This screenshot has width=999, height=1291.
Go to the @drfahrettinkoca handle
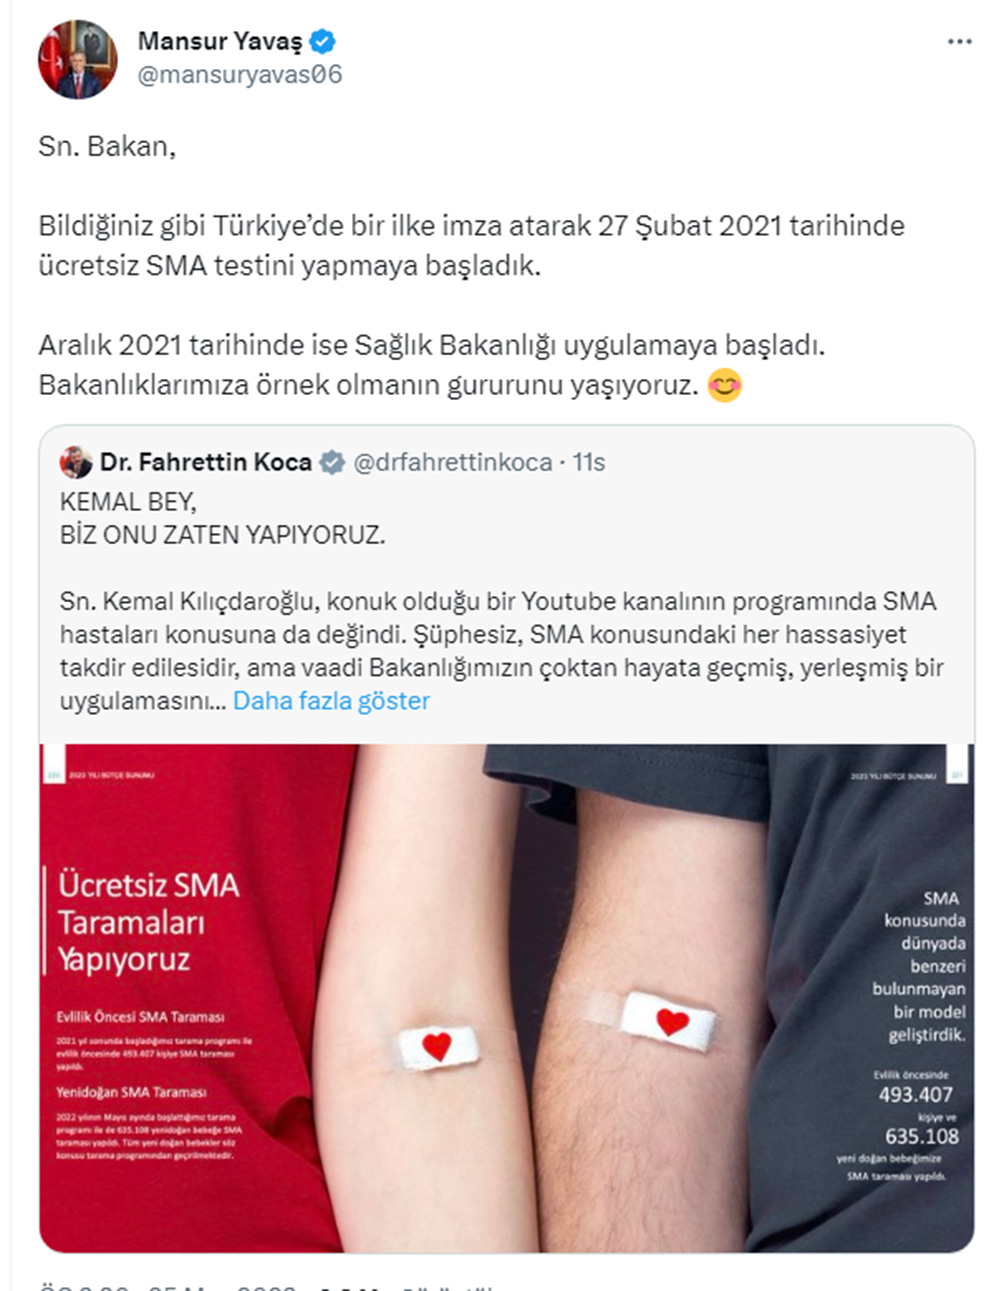point(453,462)
